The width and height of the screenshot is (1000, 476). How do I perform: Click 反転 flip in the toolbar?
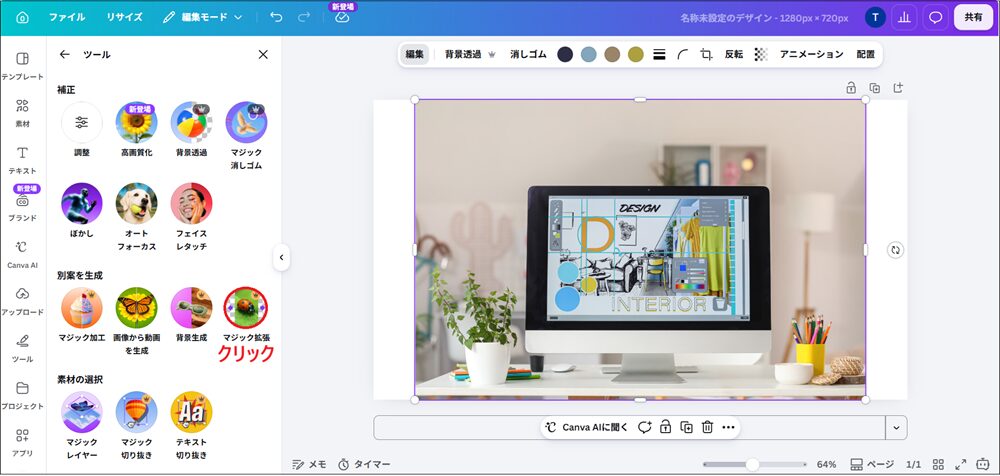pyautogui.click(x=733, y=55)
